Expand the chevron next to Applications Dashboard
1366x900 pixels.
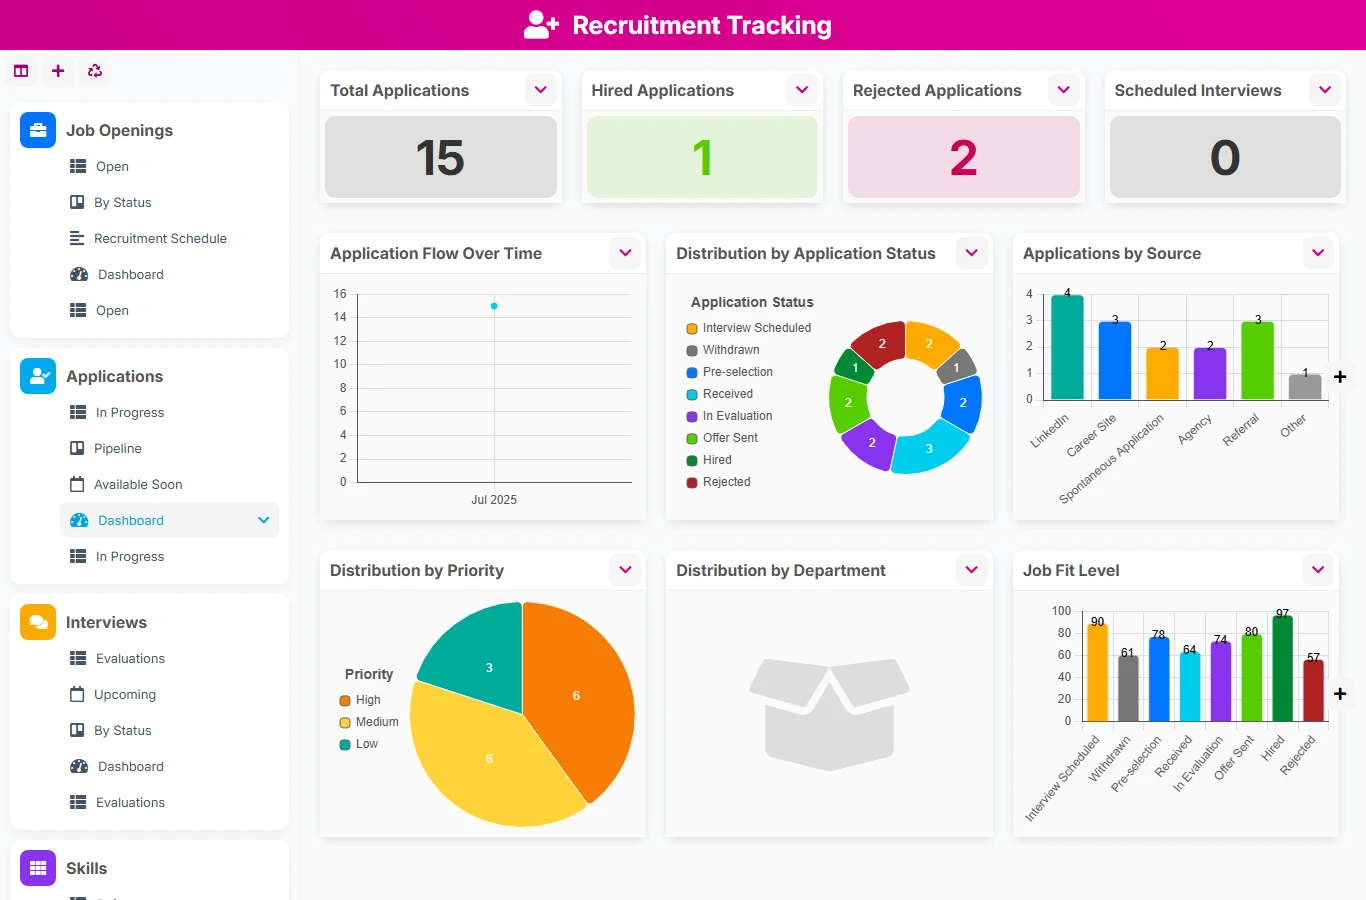[264, 520]
